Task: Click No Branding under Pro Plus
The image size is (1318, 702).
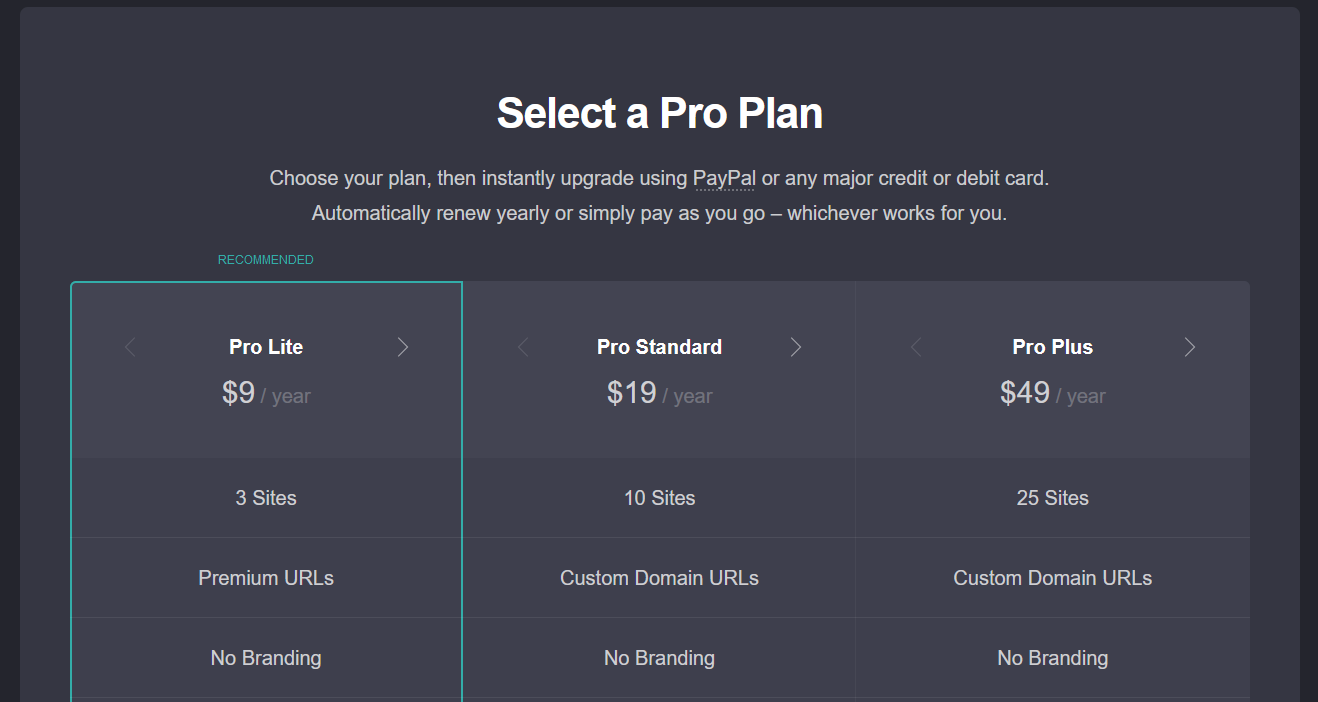Action: (x=1053, y=658)
